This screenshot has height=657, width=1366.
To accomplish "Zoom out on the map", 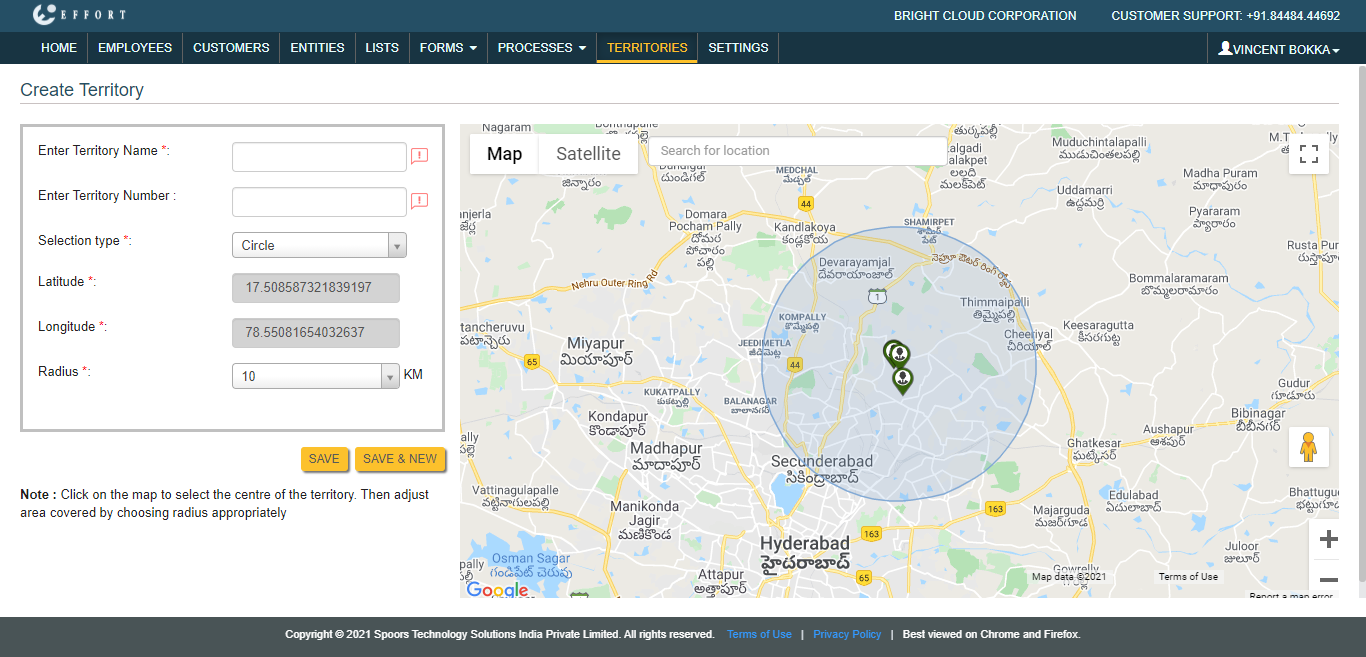I will [x=1328, y=579].
